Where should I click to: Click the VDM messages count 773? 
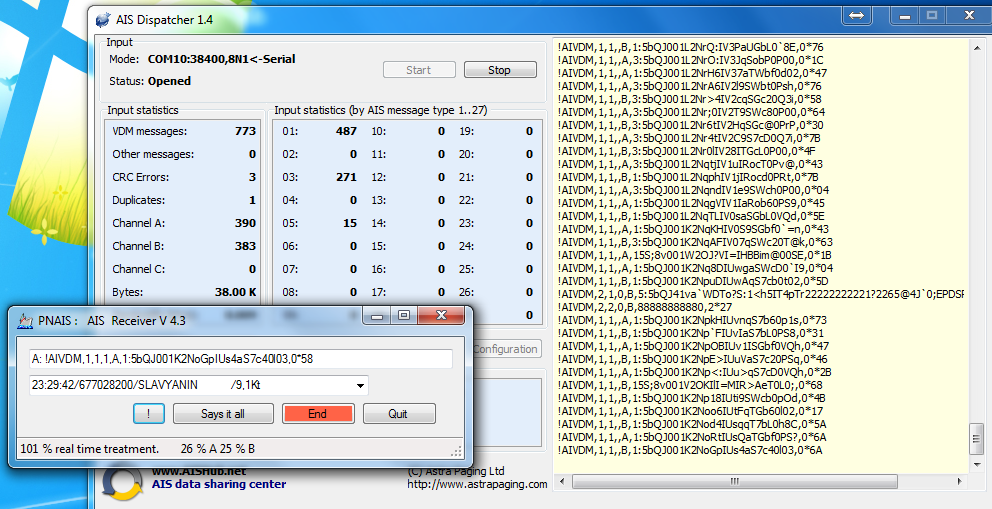coord(245,132)
